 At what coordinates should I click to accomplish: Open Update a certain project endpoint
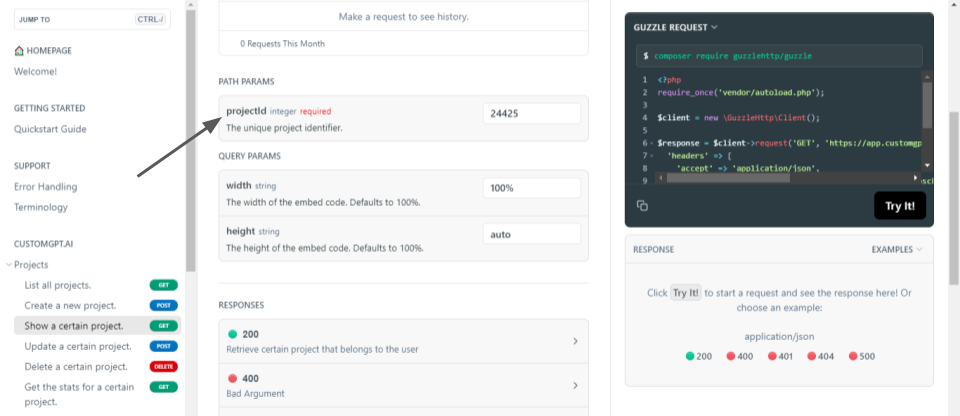click(78, 346)
